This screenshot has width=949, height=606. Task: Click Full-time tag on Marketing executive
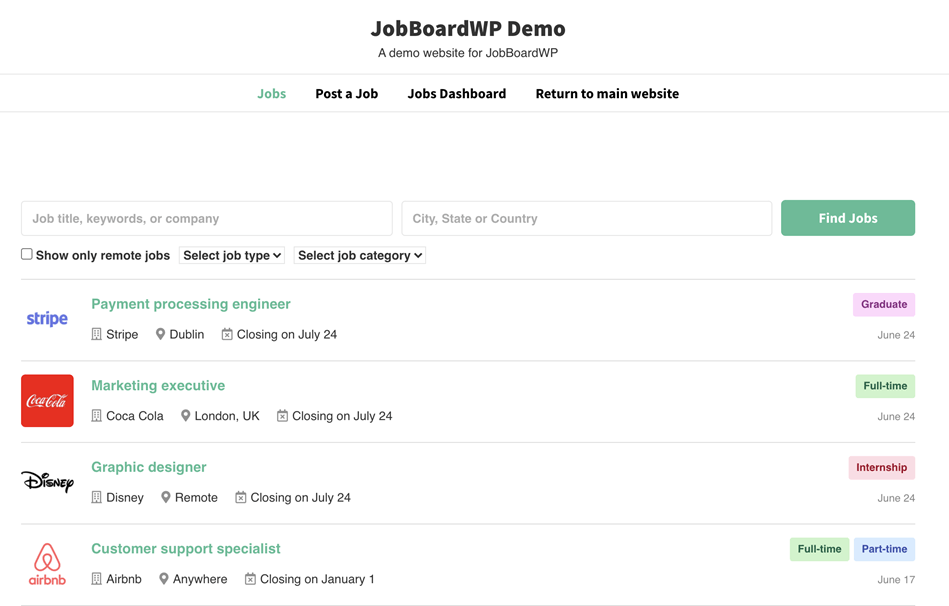pos(885,386)
